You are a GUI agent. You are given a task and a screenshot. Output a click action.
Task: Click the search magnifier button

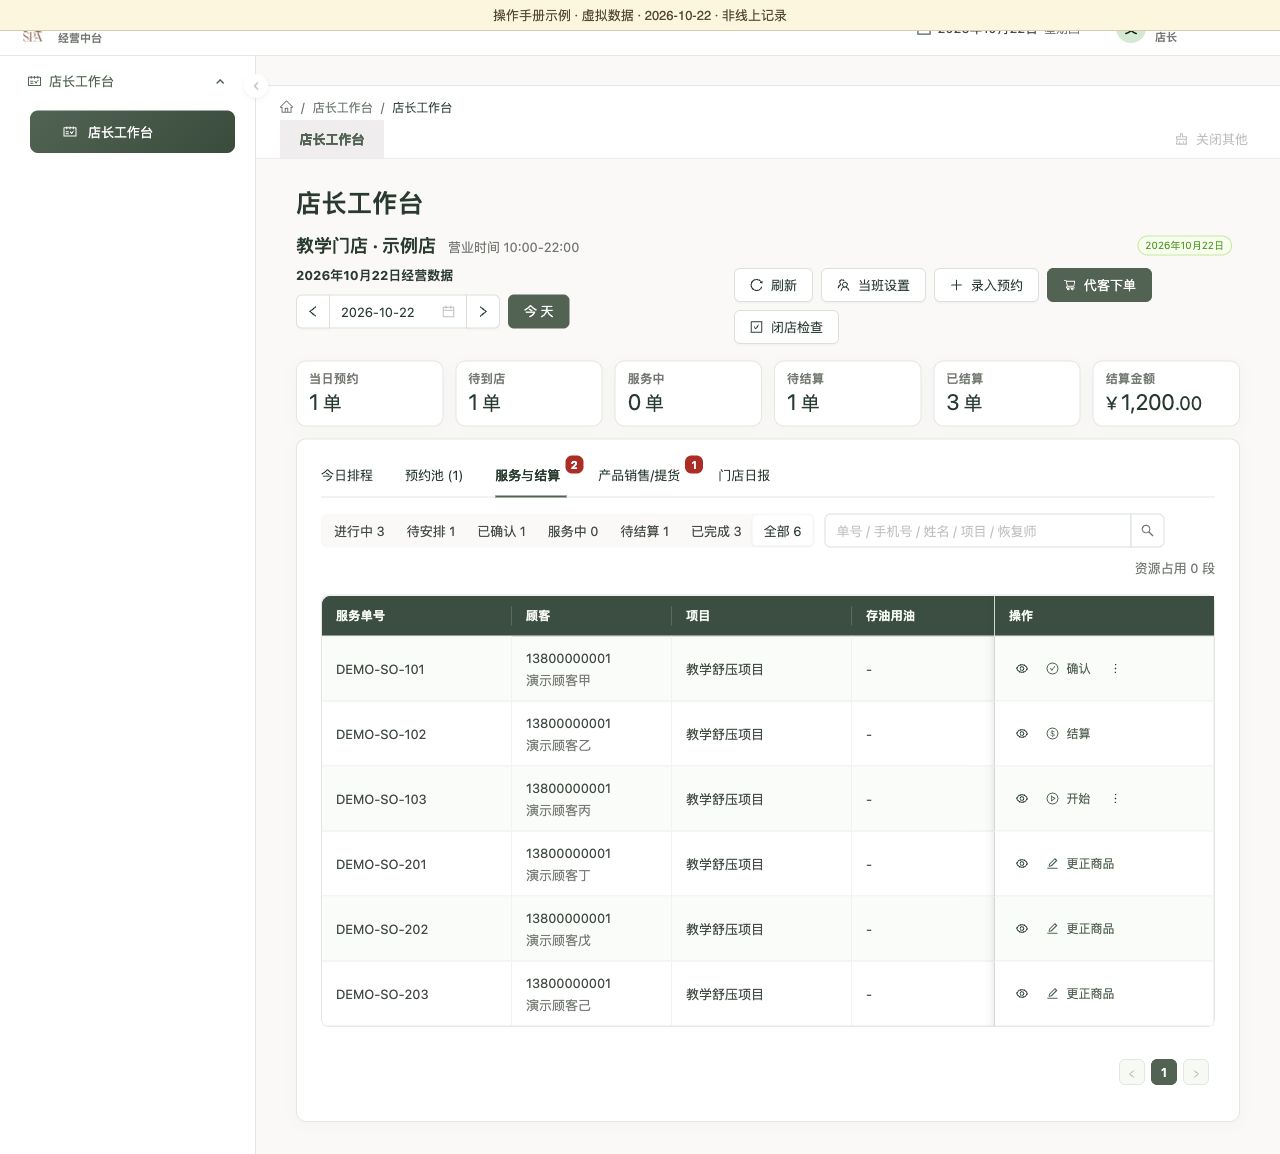pos(1147,531)
